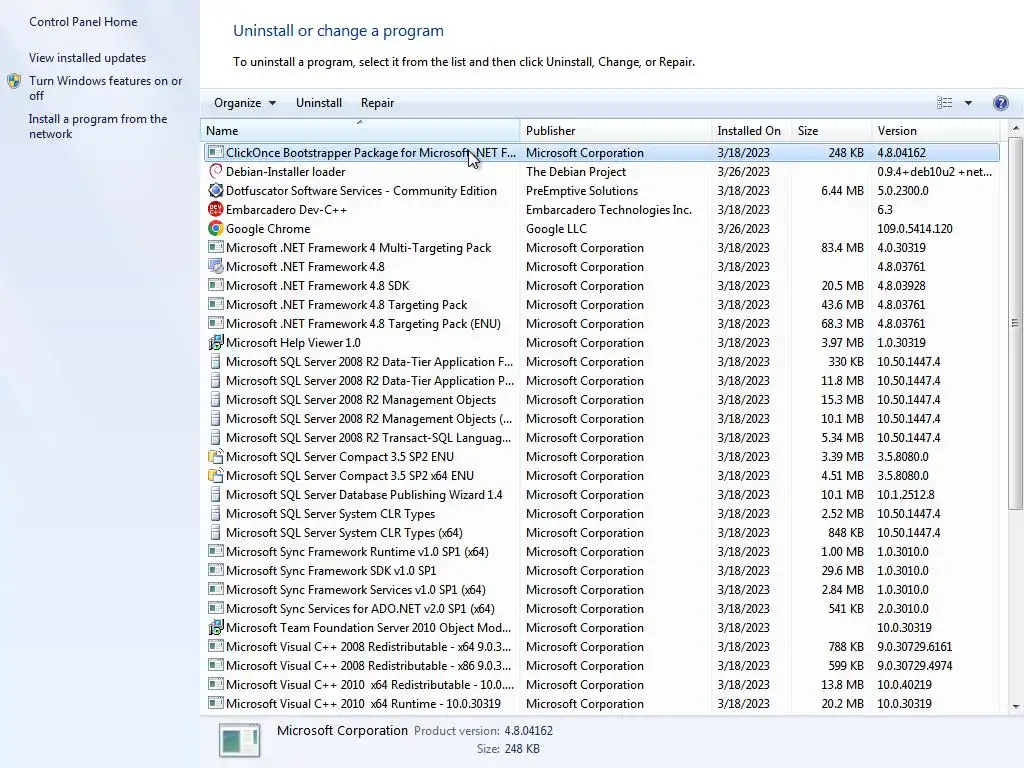Select Microsoft .NET Framework 4.8 Targeting Pack row
1024x768 pixels.
(x=601, y=305)
